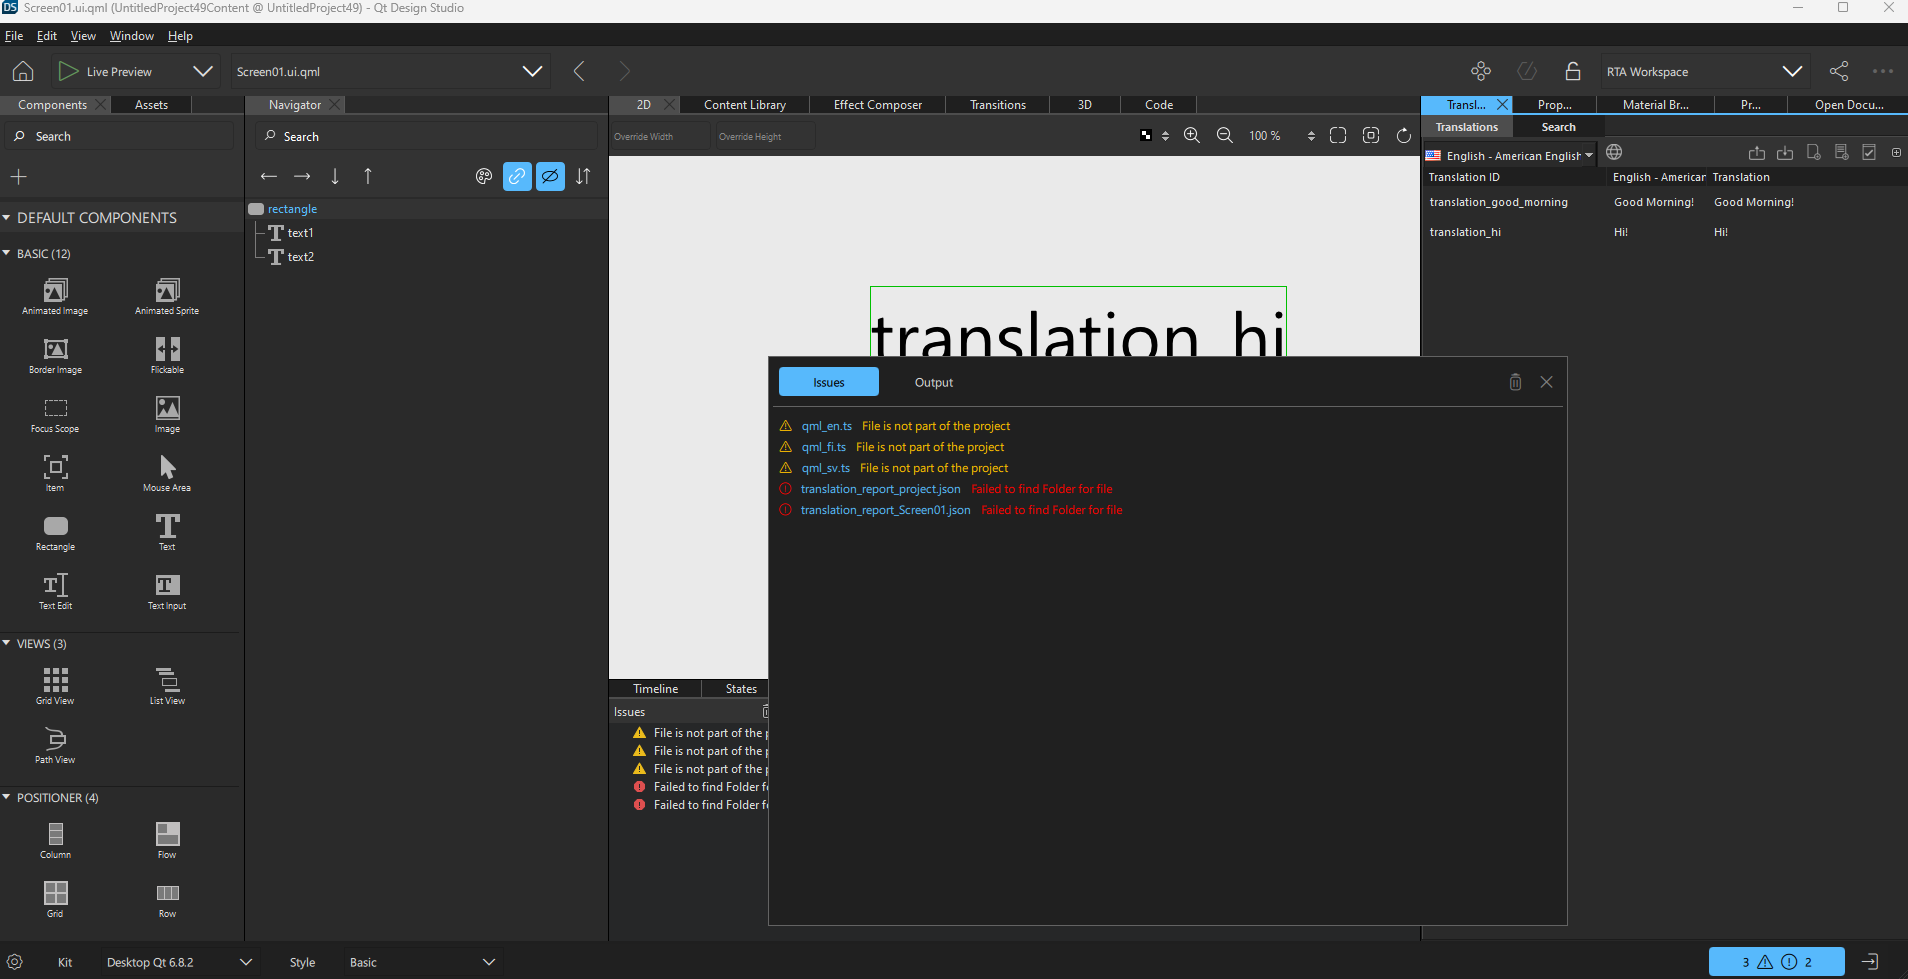Click the share icon beside RTA Workspace
The height and width of the screenshot is (979, 1908).
1838,71
